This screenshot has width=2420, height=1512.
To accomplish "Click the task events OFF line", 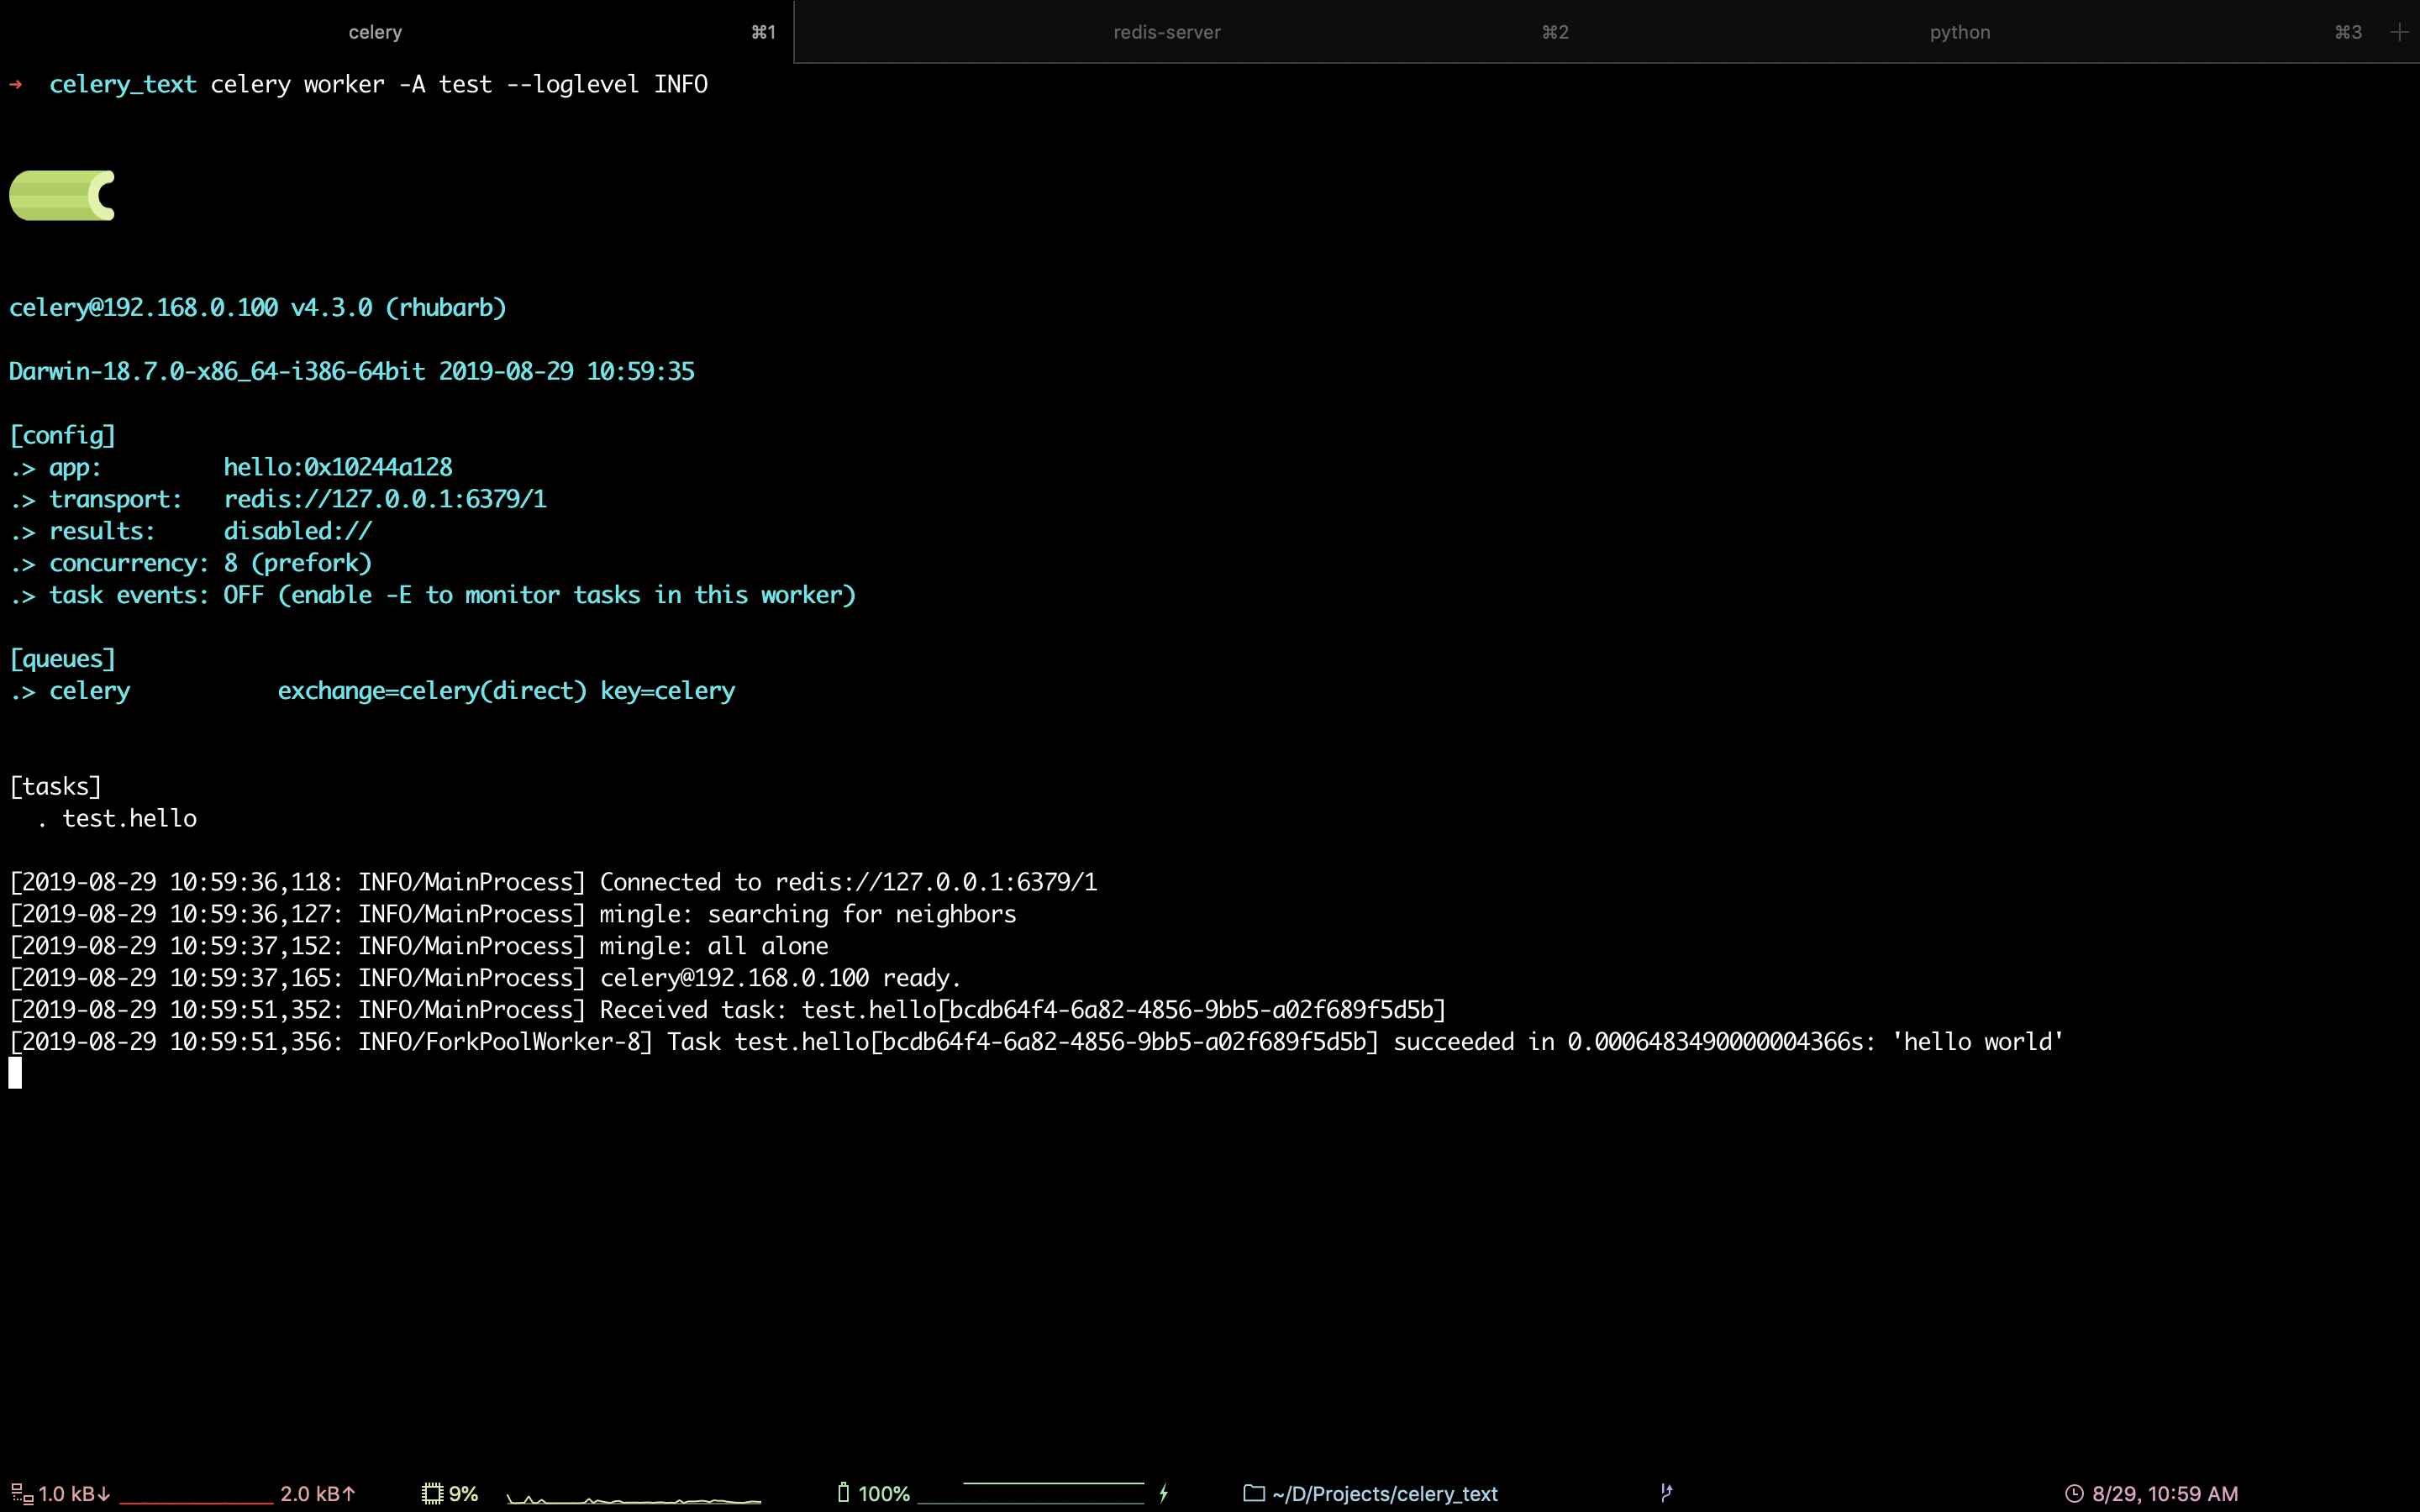I will coord(433,595).
